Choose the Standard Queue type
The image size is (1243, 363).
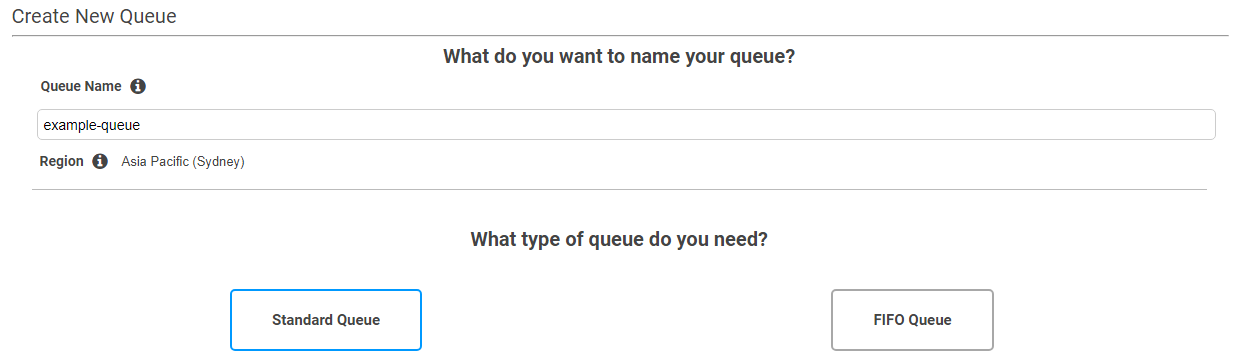click(326, 320)
